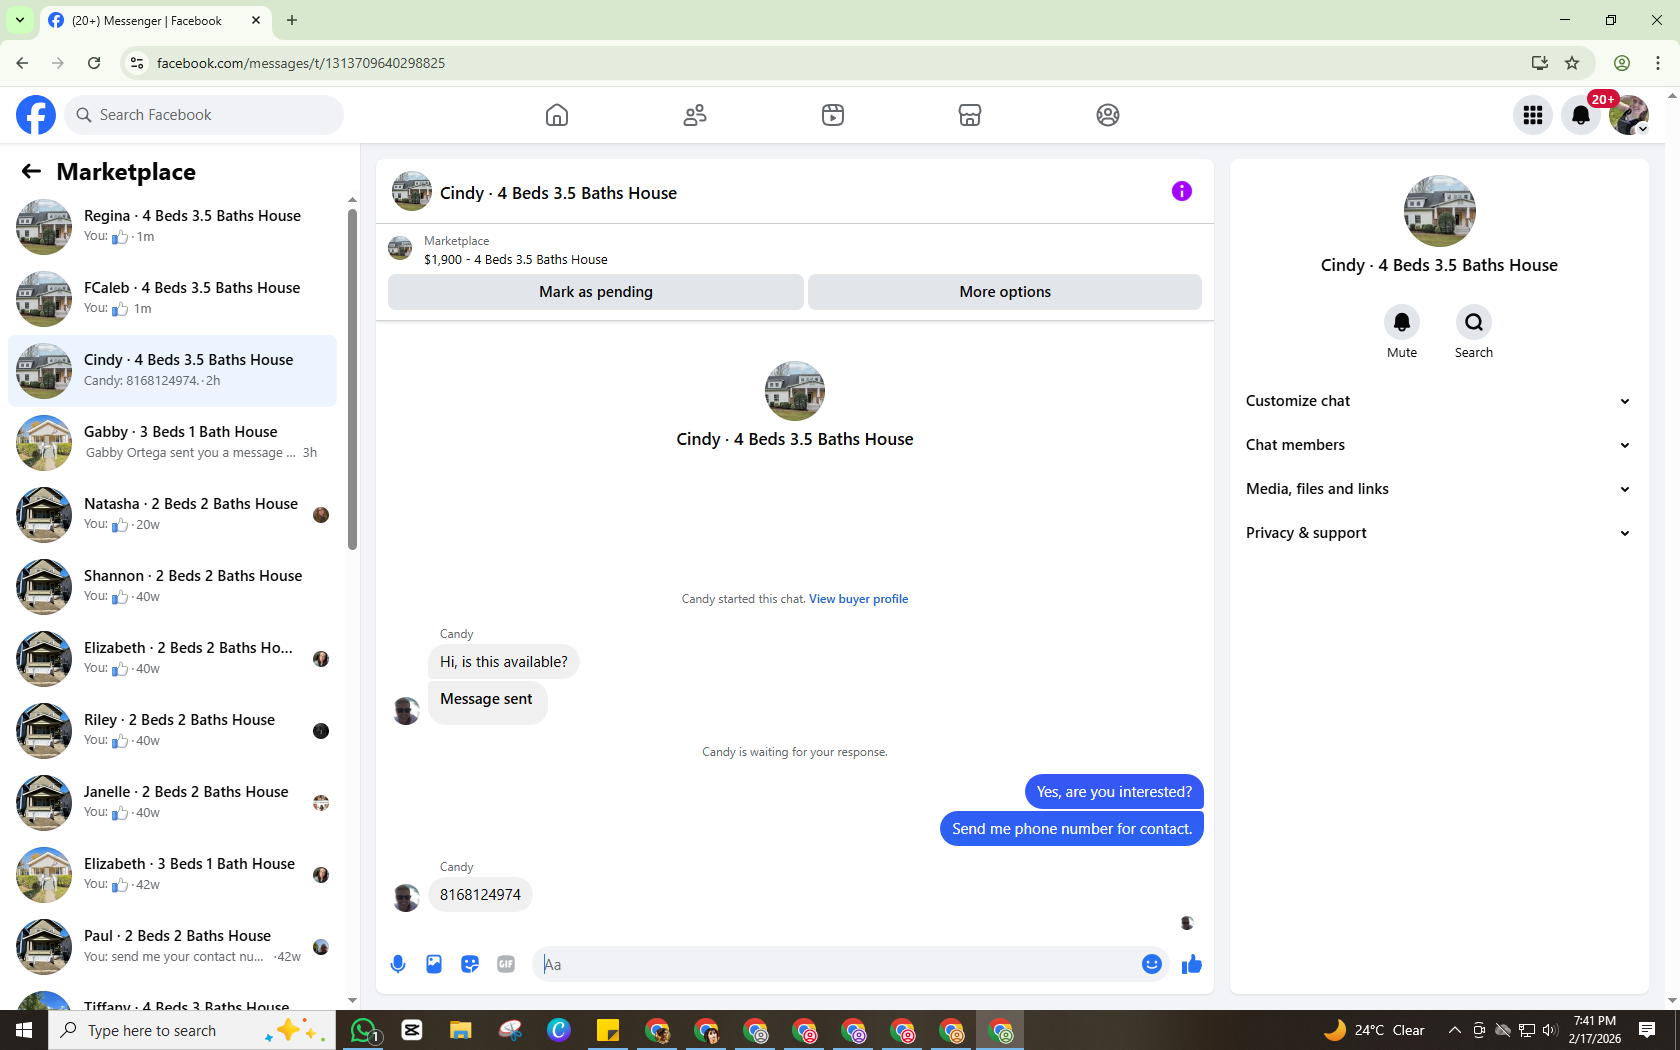Search in conversation using magnifier icon
The image size is (1680, 1050).
pyautogui.click(x=1474, y=322)
